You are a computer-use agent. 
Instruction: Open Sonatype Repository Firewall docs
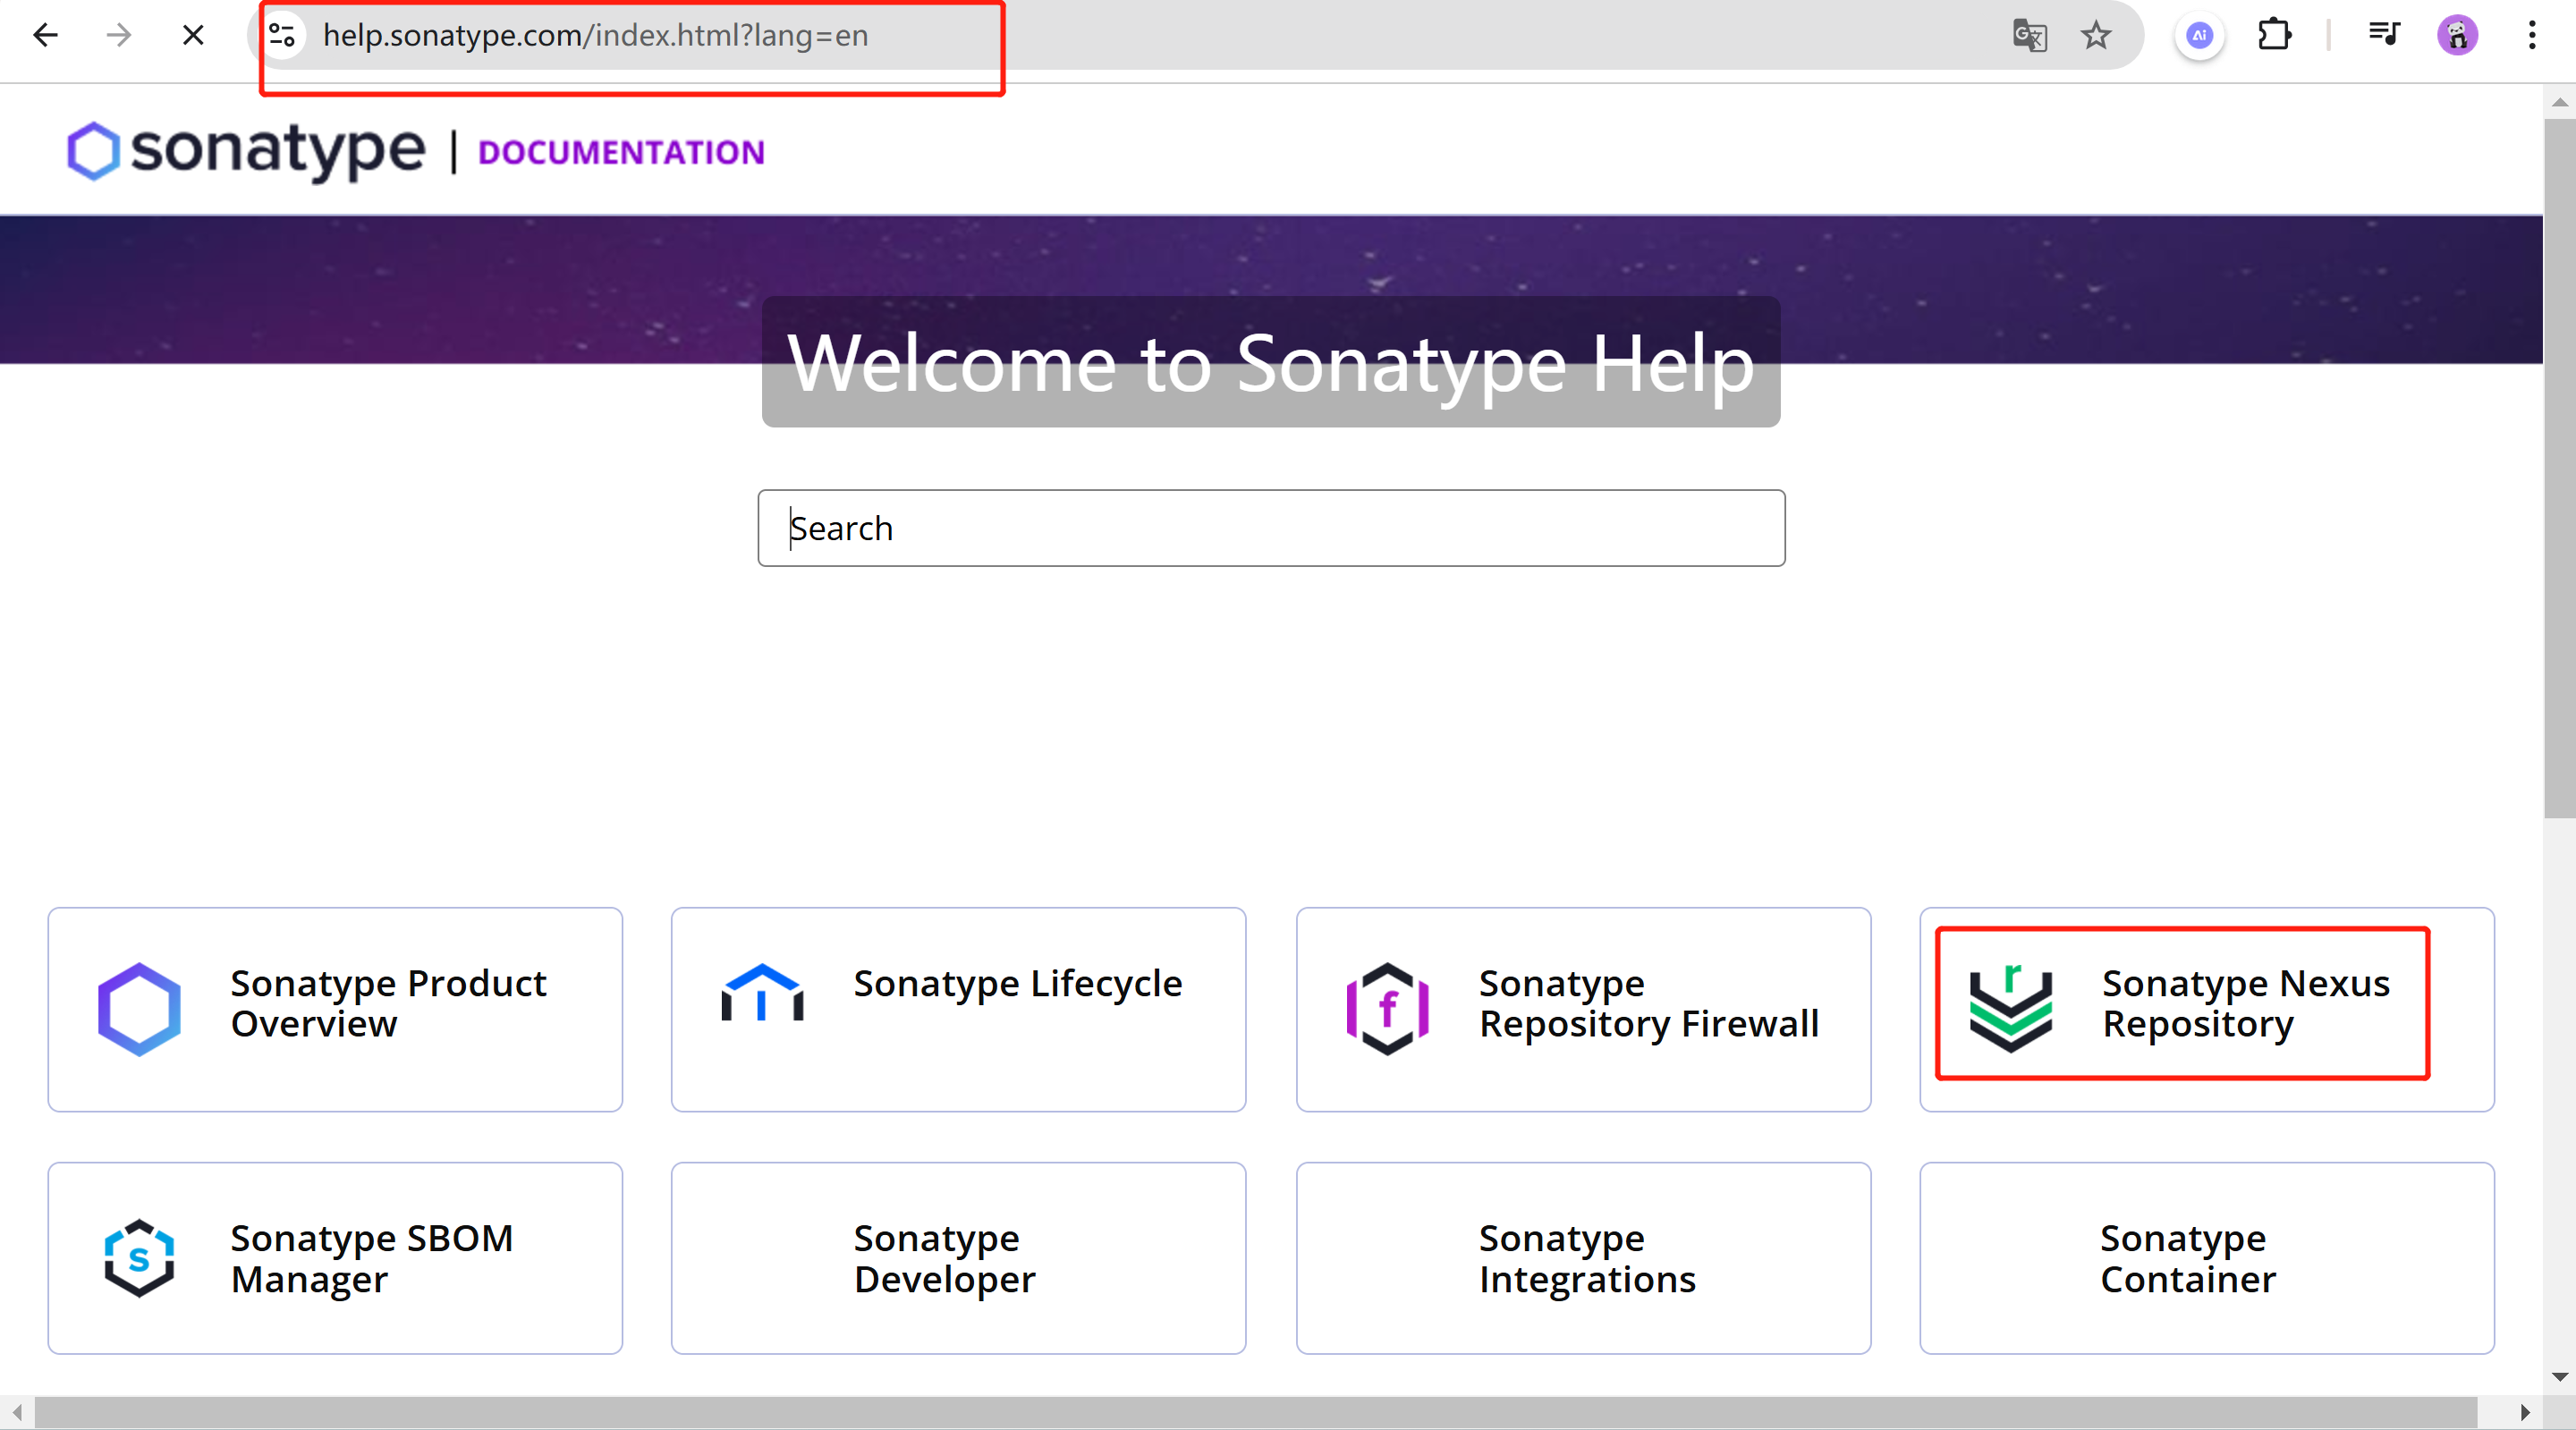[1583, 1009]
